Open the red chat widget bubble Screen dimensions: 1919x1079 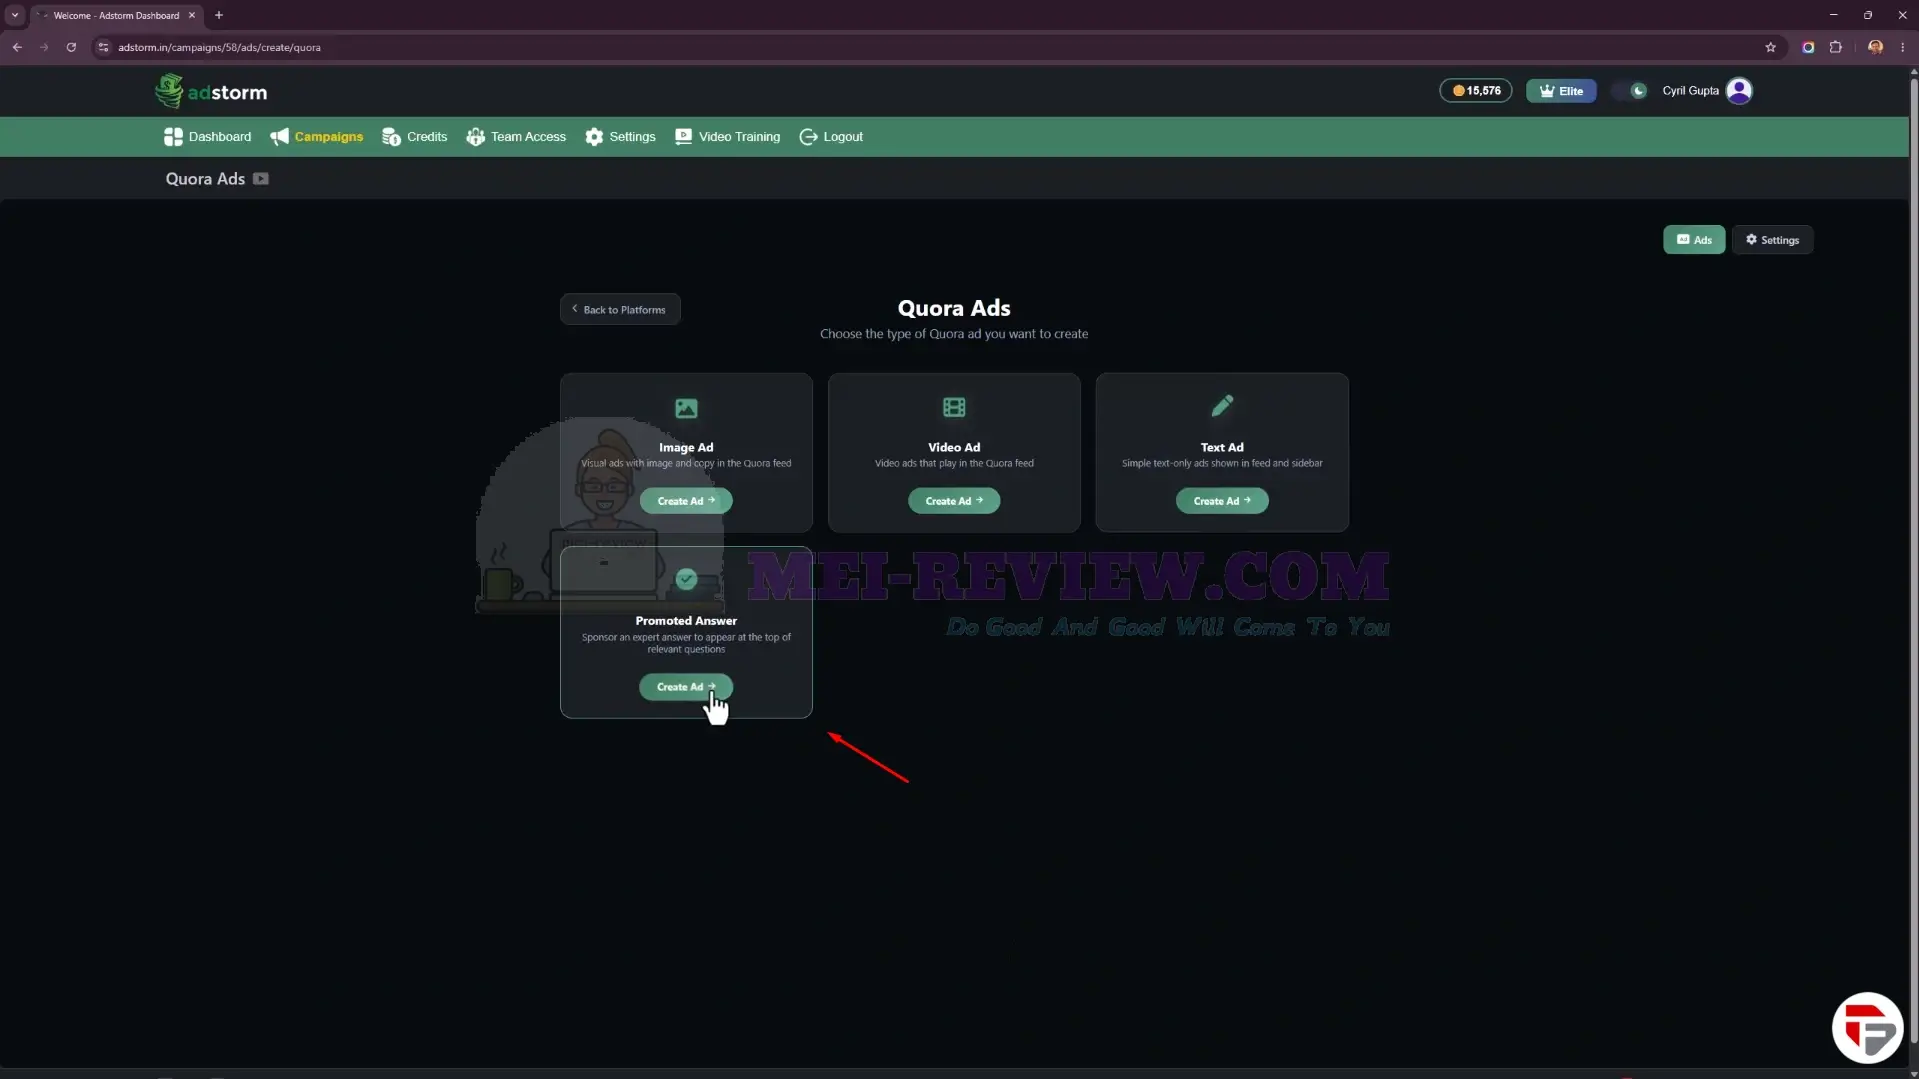1867,1027
